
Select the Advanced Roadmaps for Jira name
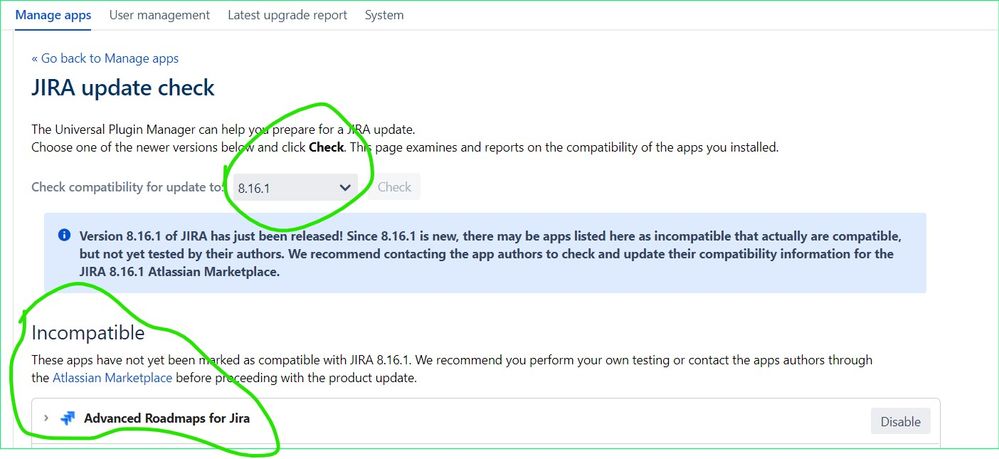click(x=167, y=419)
